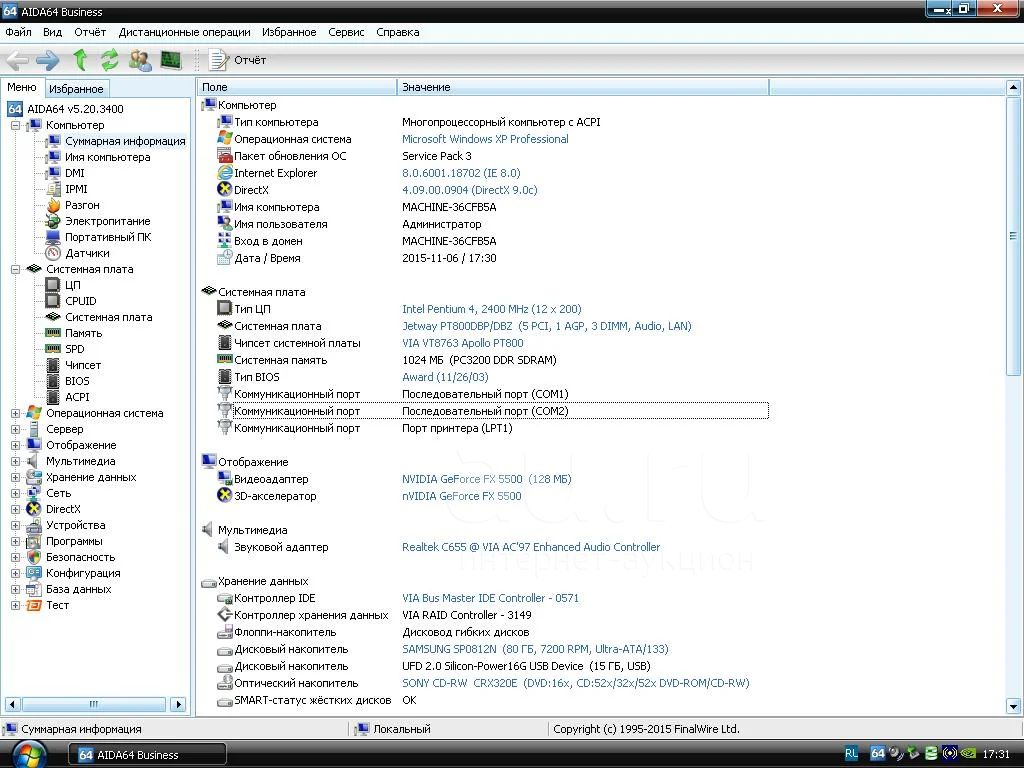
Task: Open the SAMSUNG SP0812N disk link
Action: pyautogui.click(x=535, y=649)
